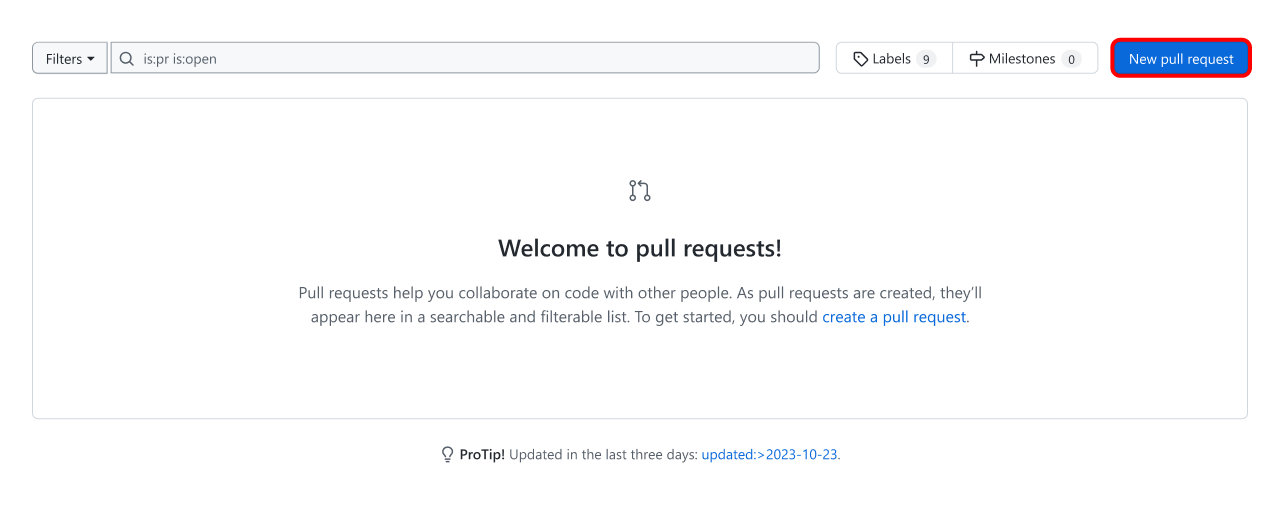This screenshot has height=506, width=1280.
Task: Open the Labels list
Action: click(894, 58)
